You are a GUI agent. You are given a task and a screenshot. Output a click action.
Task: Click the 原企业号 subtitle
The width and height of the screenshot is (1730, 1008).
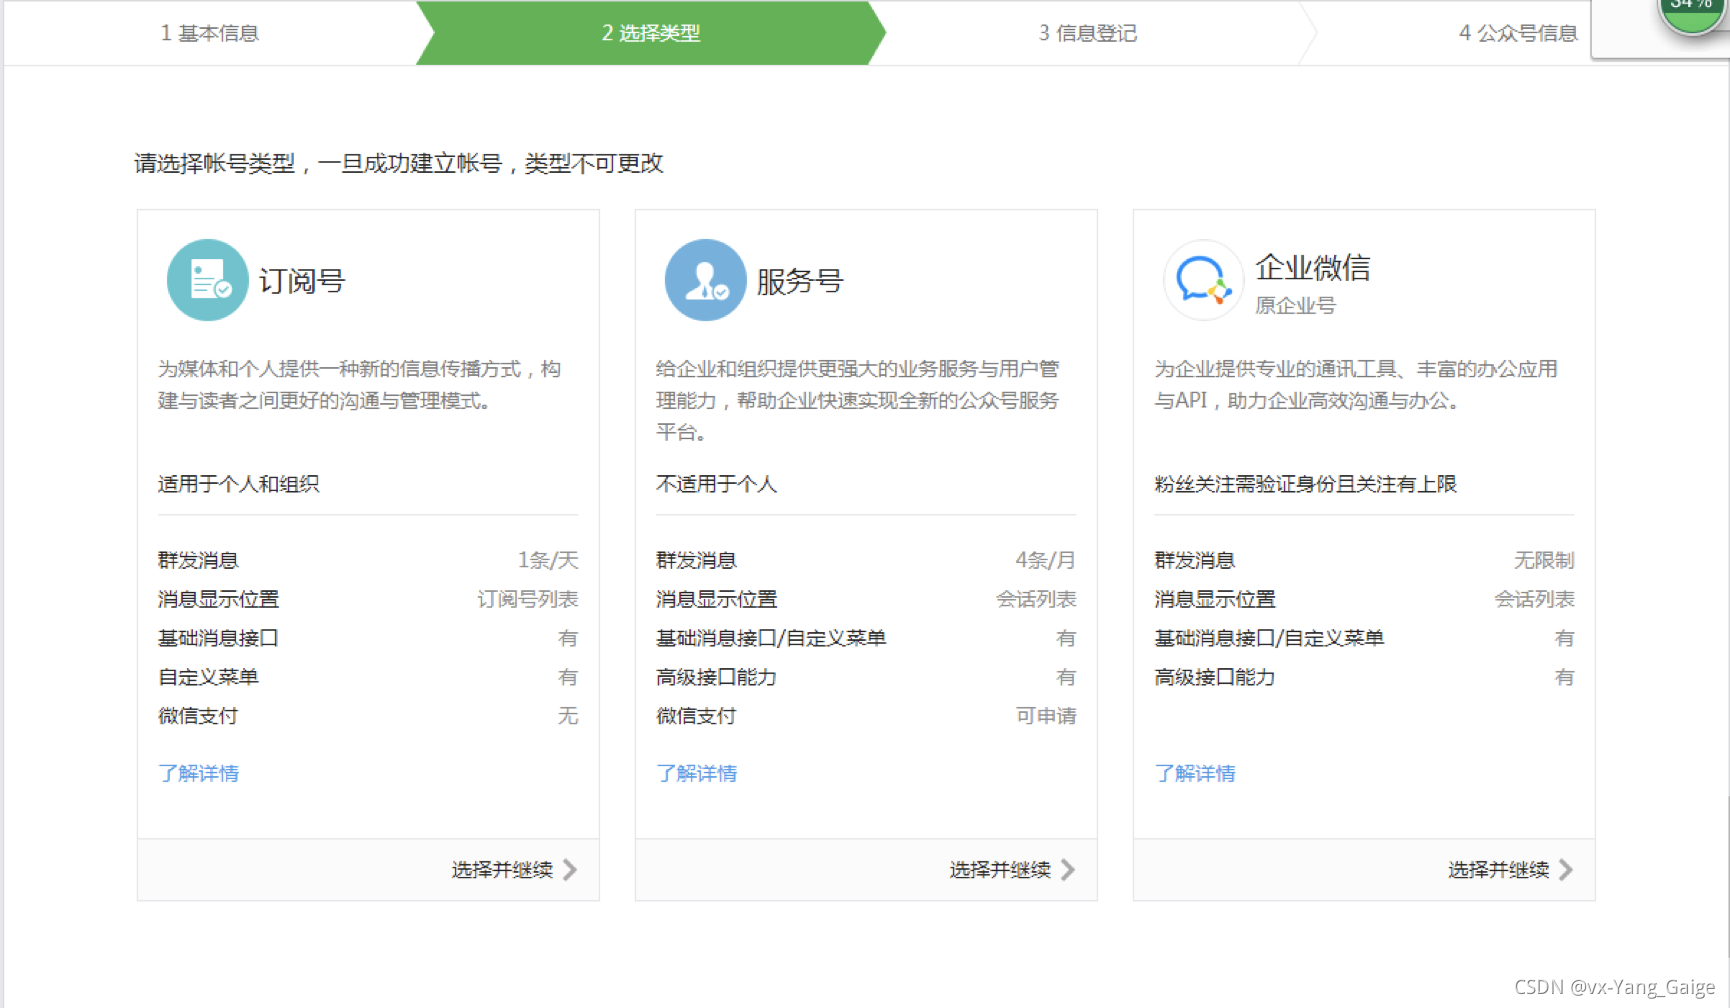click(1296, 305)
